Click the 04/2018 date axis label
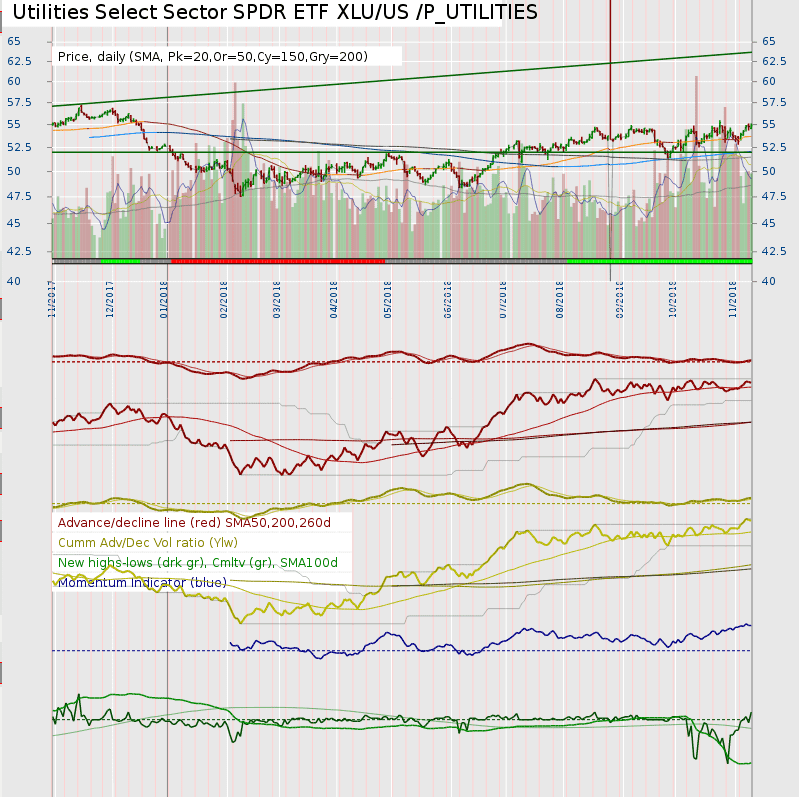 coord(334,300)
